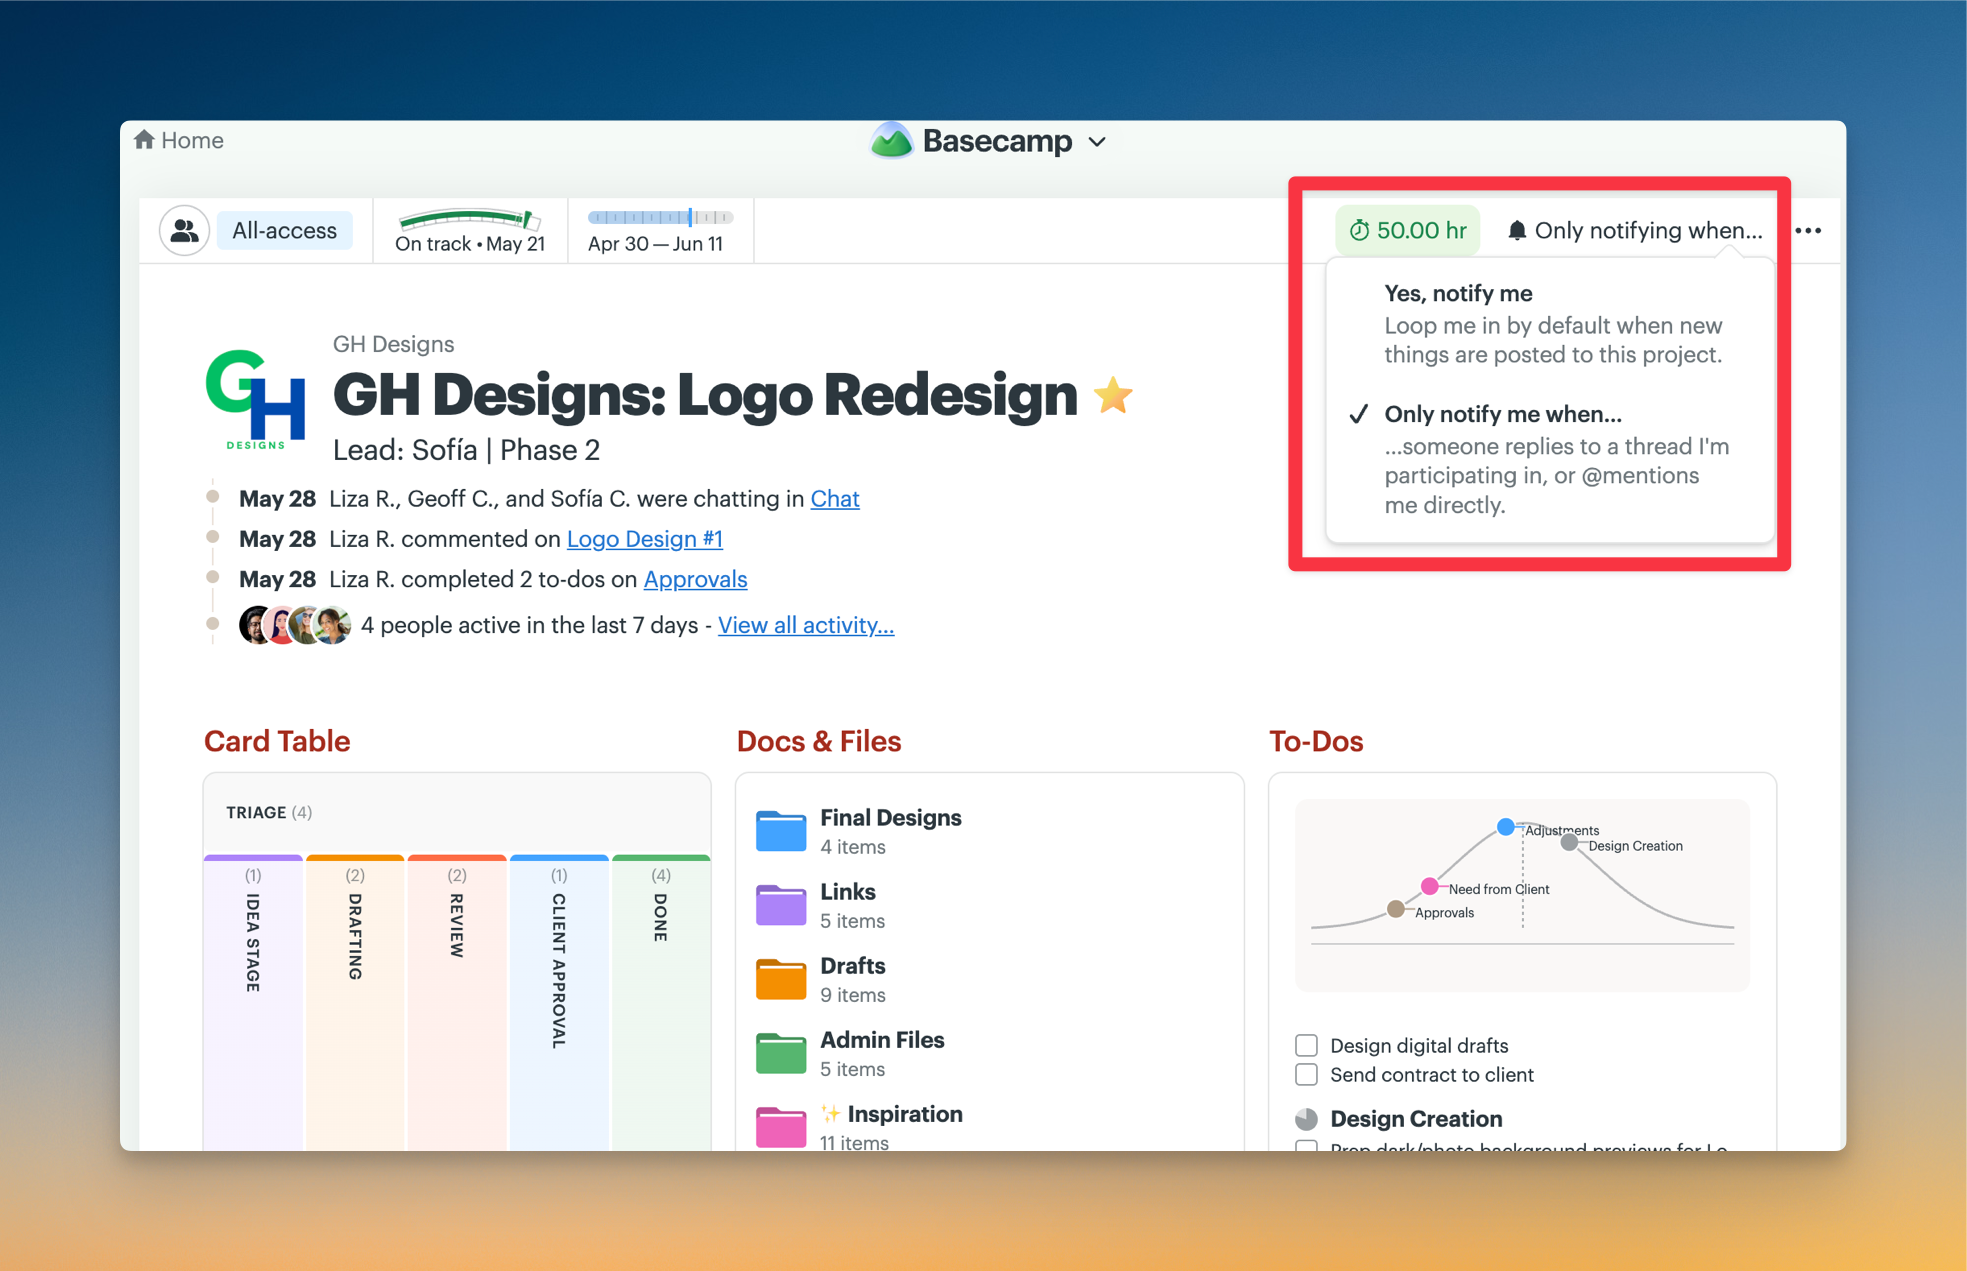The width and height of the screenshot is (1967, 1271).
Task: Open the REVIEW column
Action: (457, 1003)
